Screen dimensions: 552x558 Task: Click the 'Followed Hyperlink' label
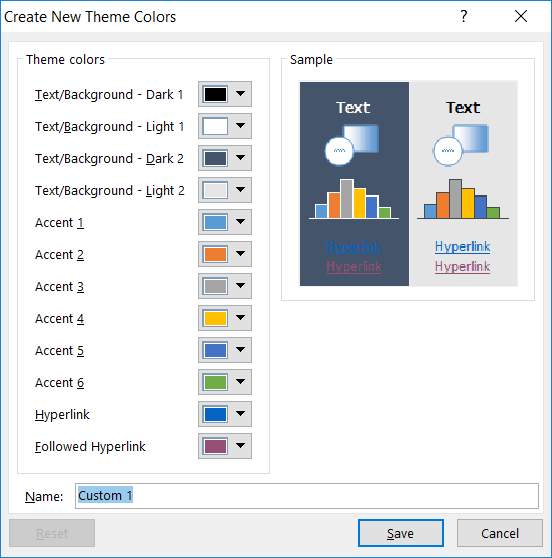point(90,447)
